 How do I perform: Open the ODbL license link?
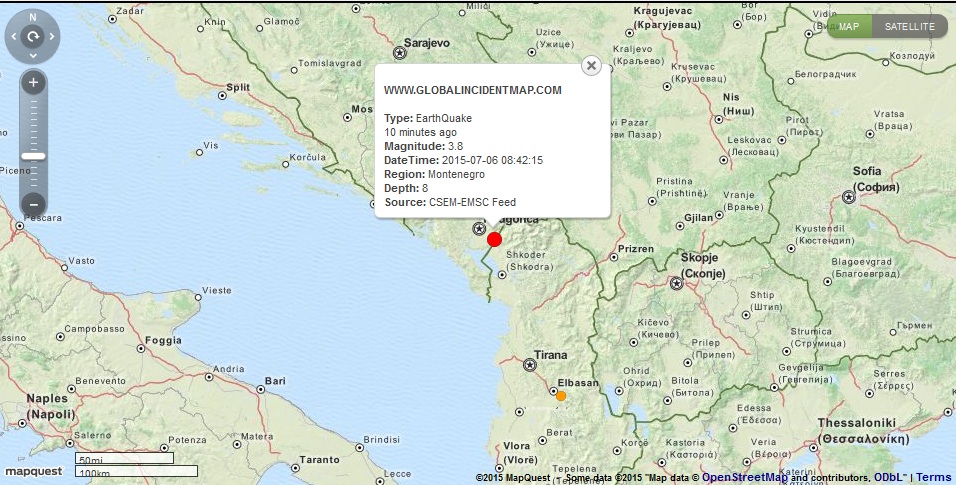[x=890, y=477]
